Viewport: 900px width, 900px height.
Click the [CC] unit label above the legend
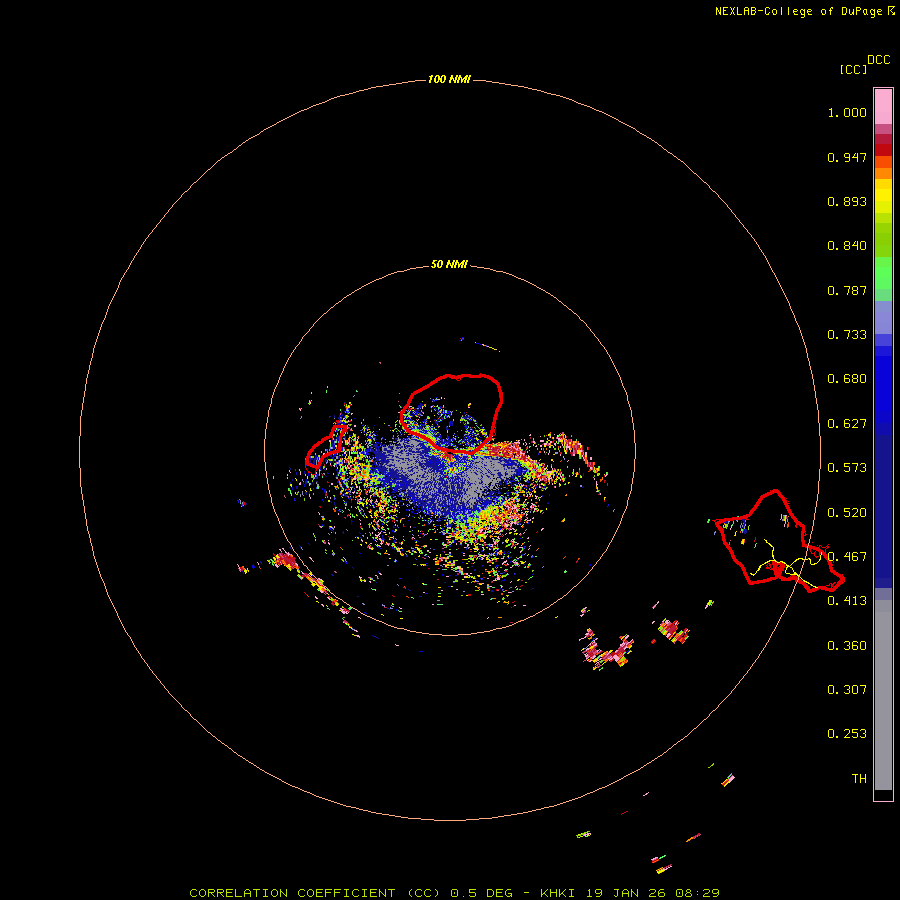pos(853,69)
